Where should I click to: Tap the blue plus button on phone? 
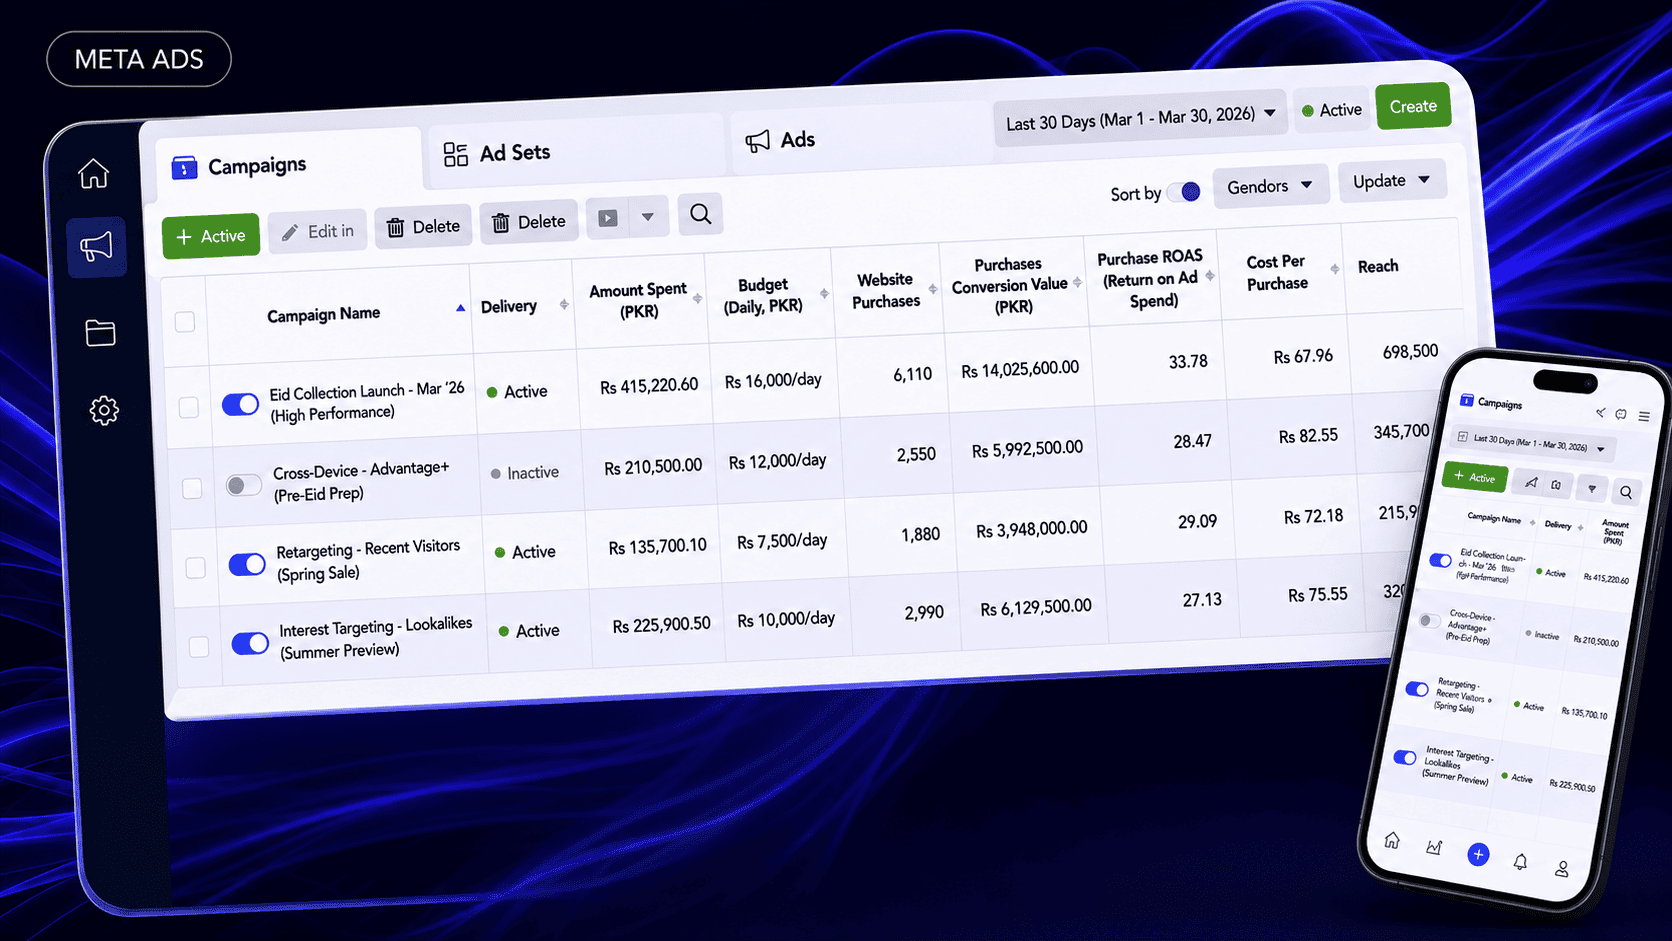(x=1478, y=854)
